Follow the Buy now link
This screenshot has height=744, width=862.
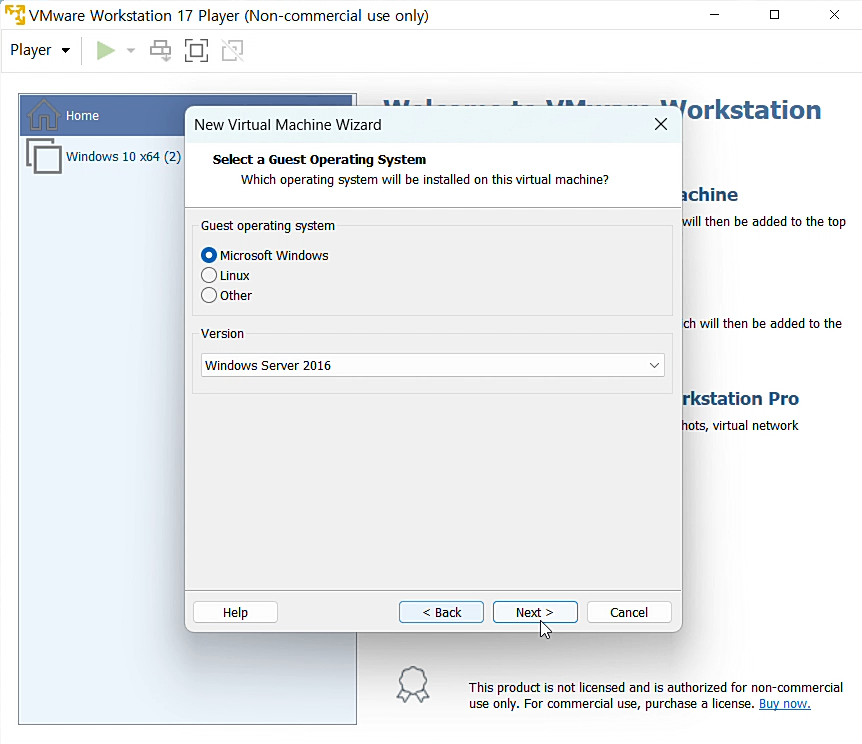pyautogui.click(x=784, y=704)
